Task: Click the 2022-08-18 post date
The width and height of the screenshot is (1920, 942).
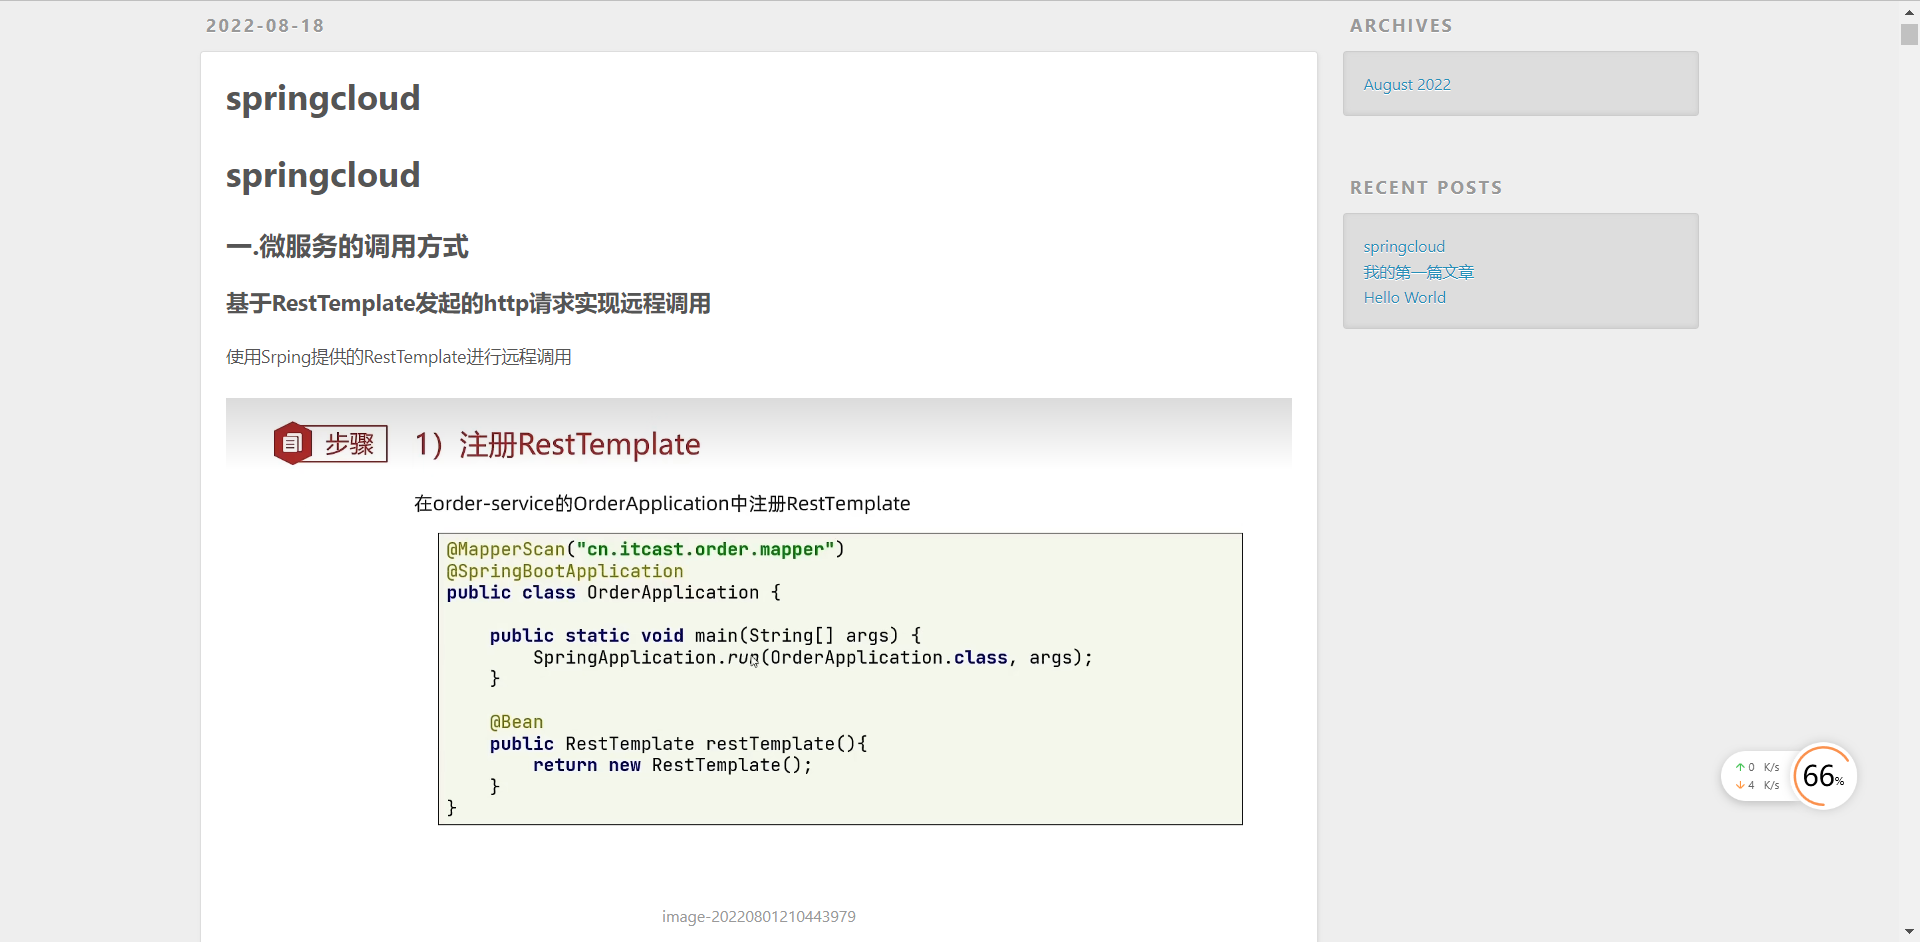Action: [265, 26]
